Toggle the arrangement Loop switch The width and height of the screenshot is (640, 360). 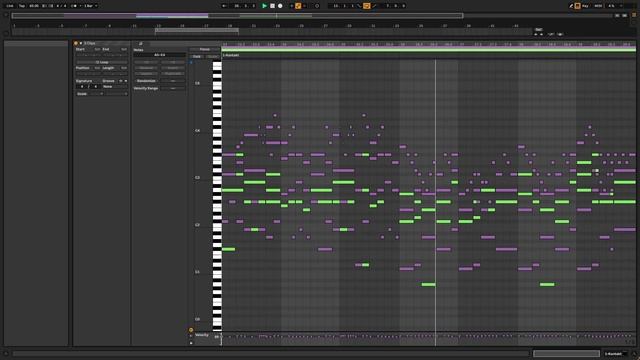[x=367, y=6]
